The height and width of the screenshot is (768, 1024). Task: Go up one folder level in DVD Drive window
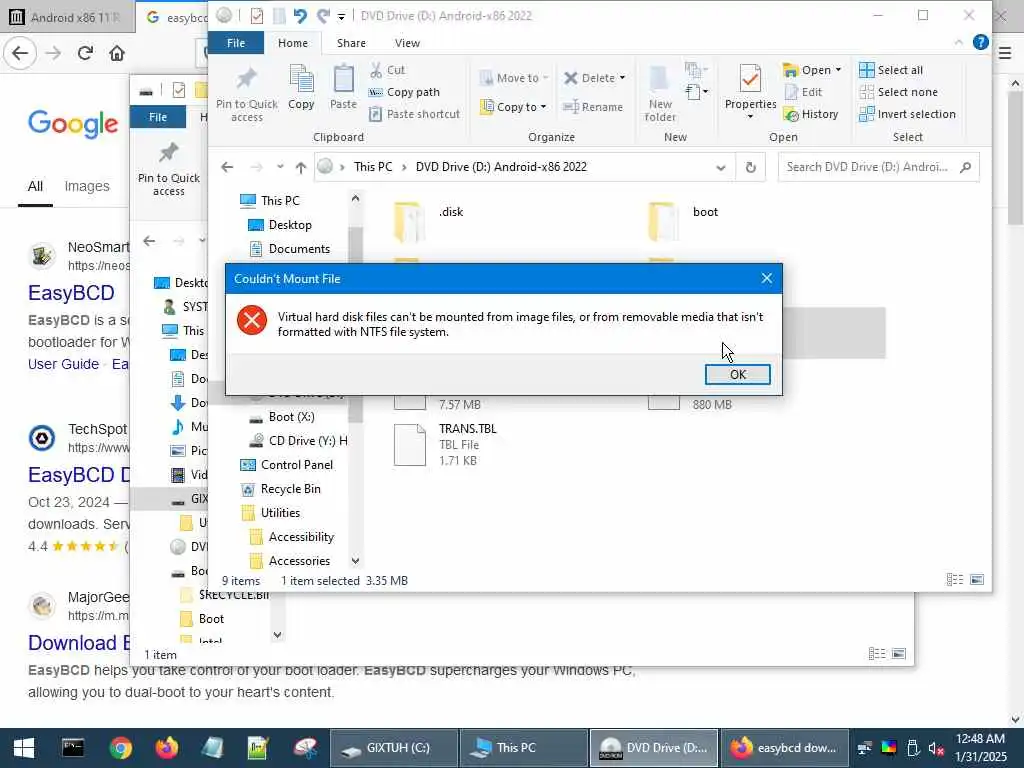point(300,167)
